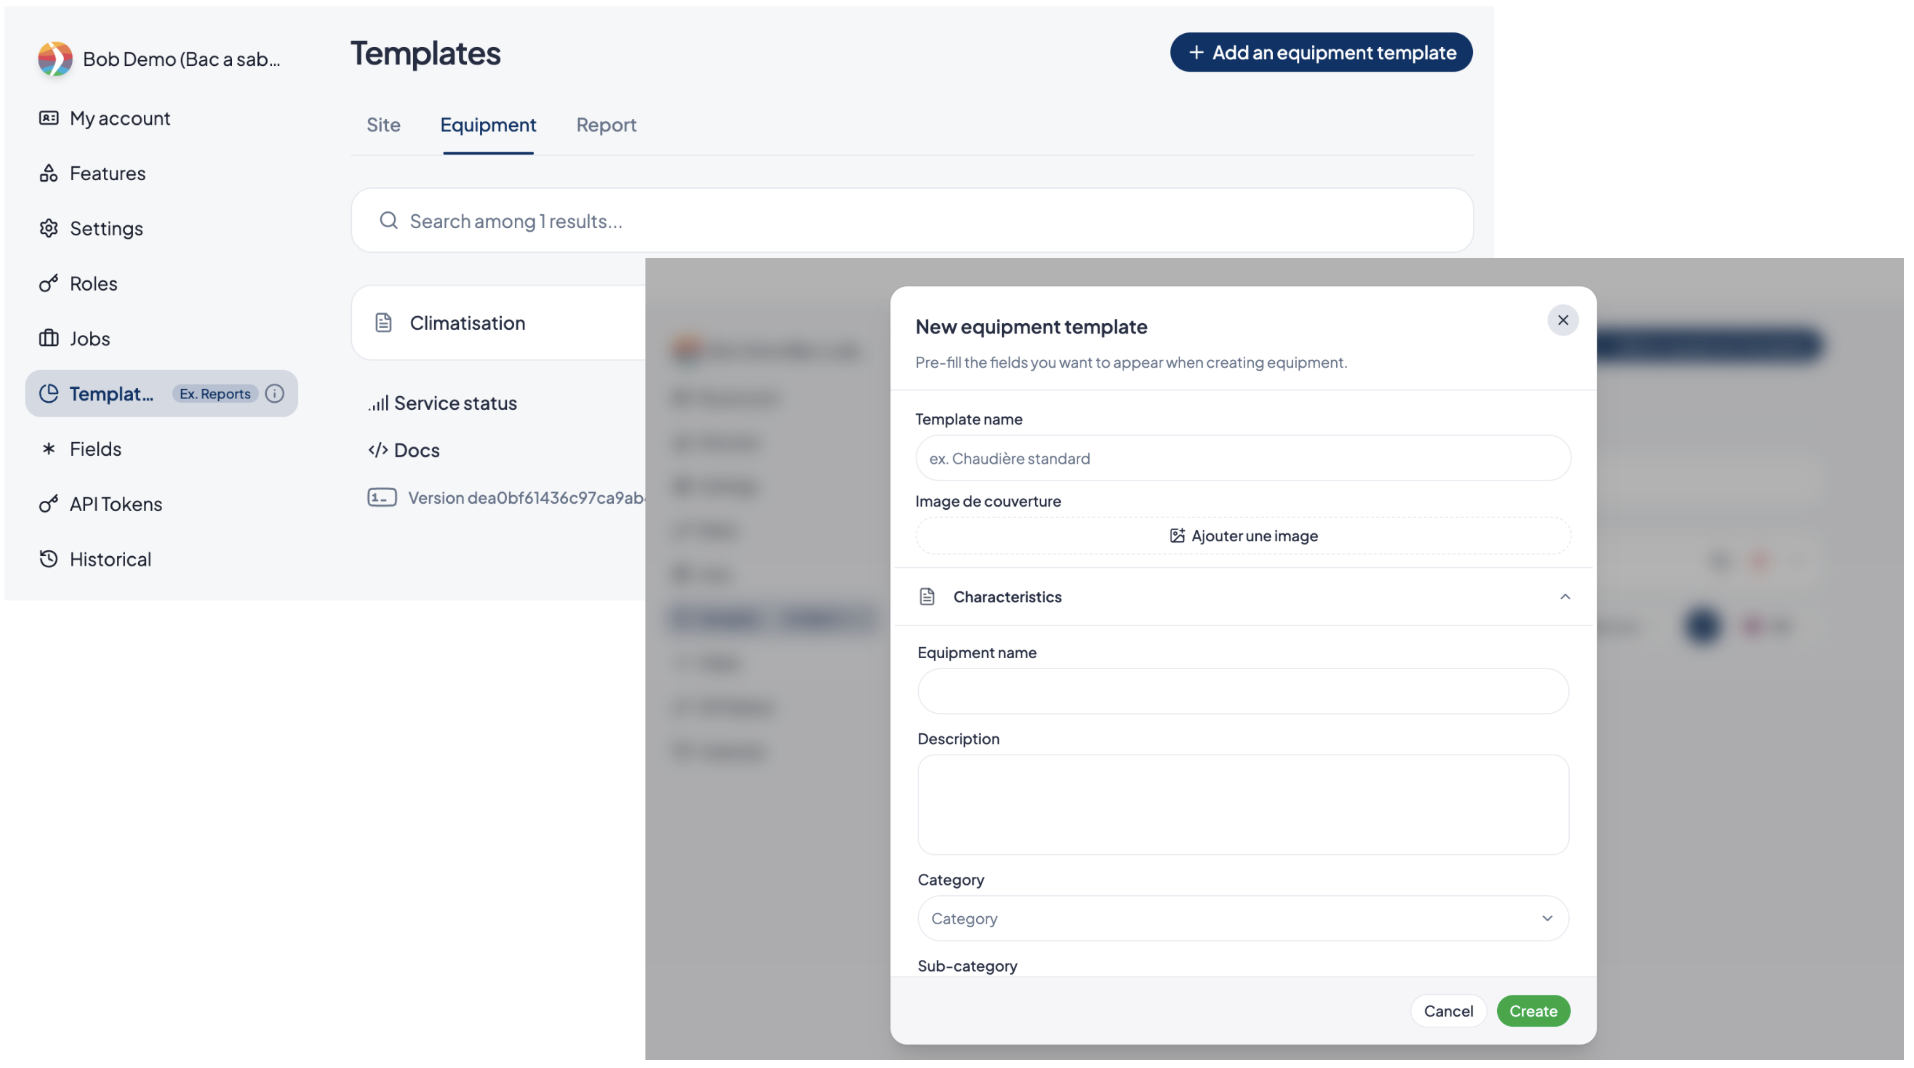Close the New equipment template dialog
The width and height of the screenshot is (1914, 1068).
coord(1563,320)
